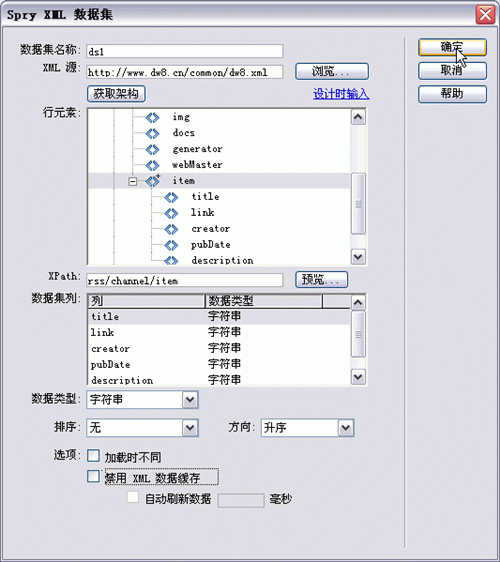Select the creator row in dataset columns

pyautogui.click(x=219, y=348)
